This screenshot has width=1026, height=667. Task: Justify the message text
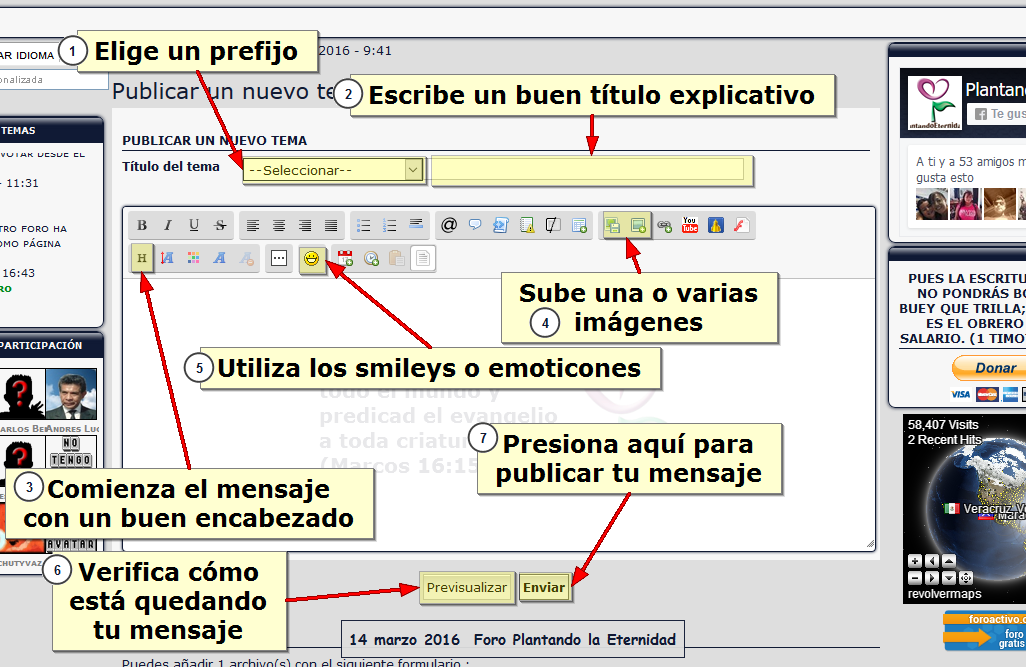pyautogui.click(x=331, y=226)
